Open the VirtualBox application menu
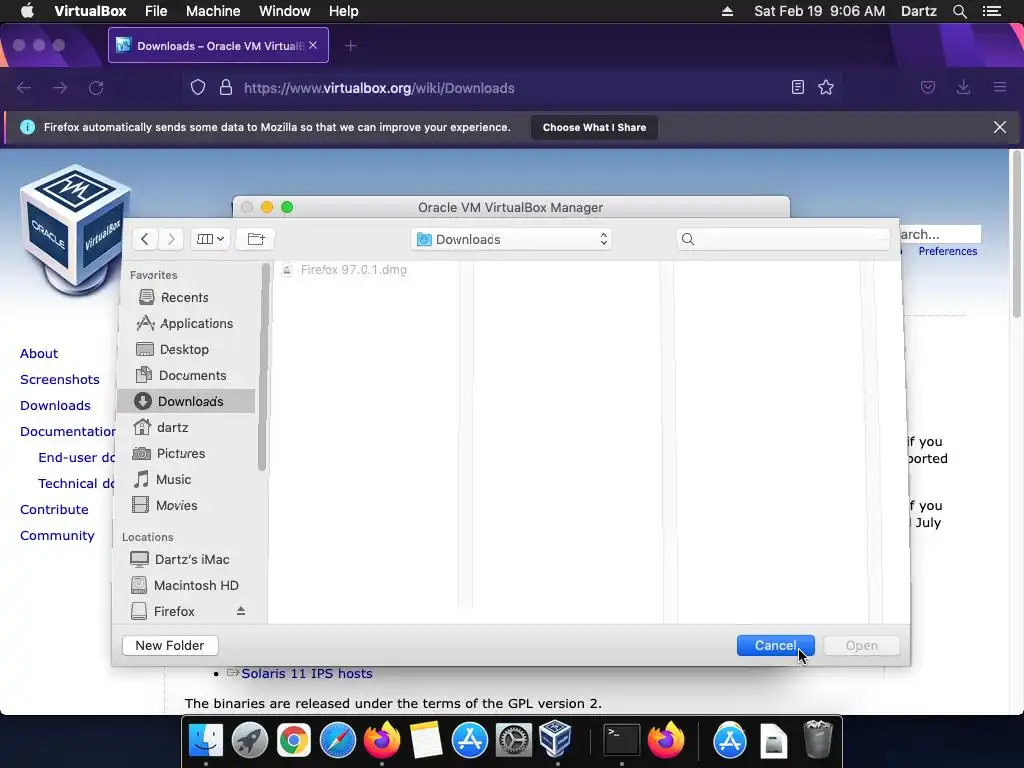 [90, 11]
